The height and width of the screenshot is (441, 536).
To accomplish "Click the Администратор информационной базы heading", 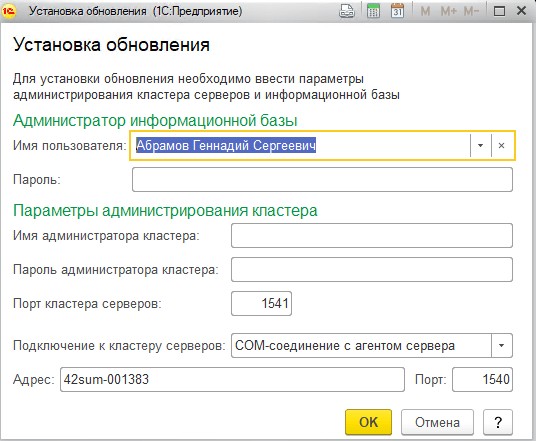I will coord(155,120).
